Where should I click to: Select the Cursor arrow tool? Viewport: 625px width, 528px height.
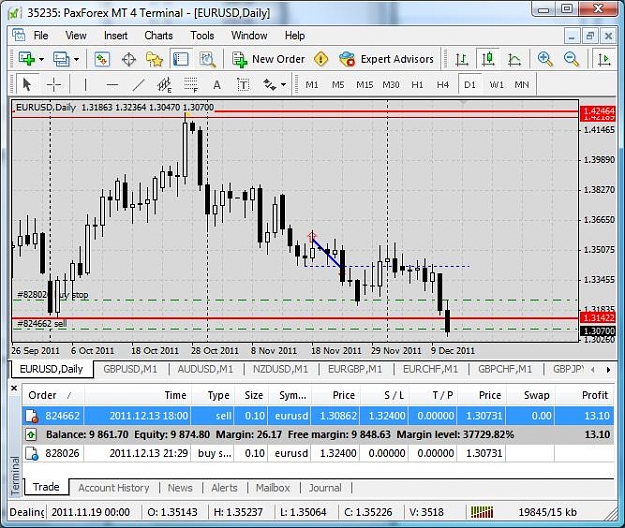coord(27,84)
